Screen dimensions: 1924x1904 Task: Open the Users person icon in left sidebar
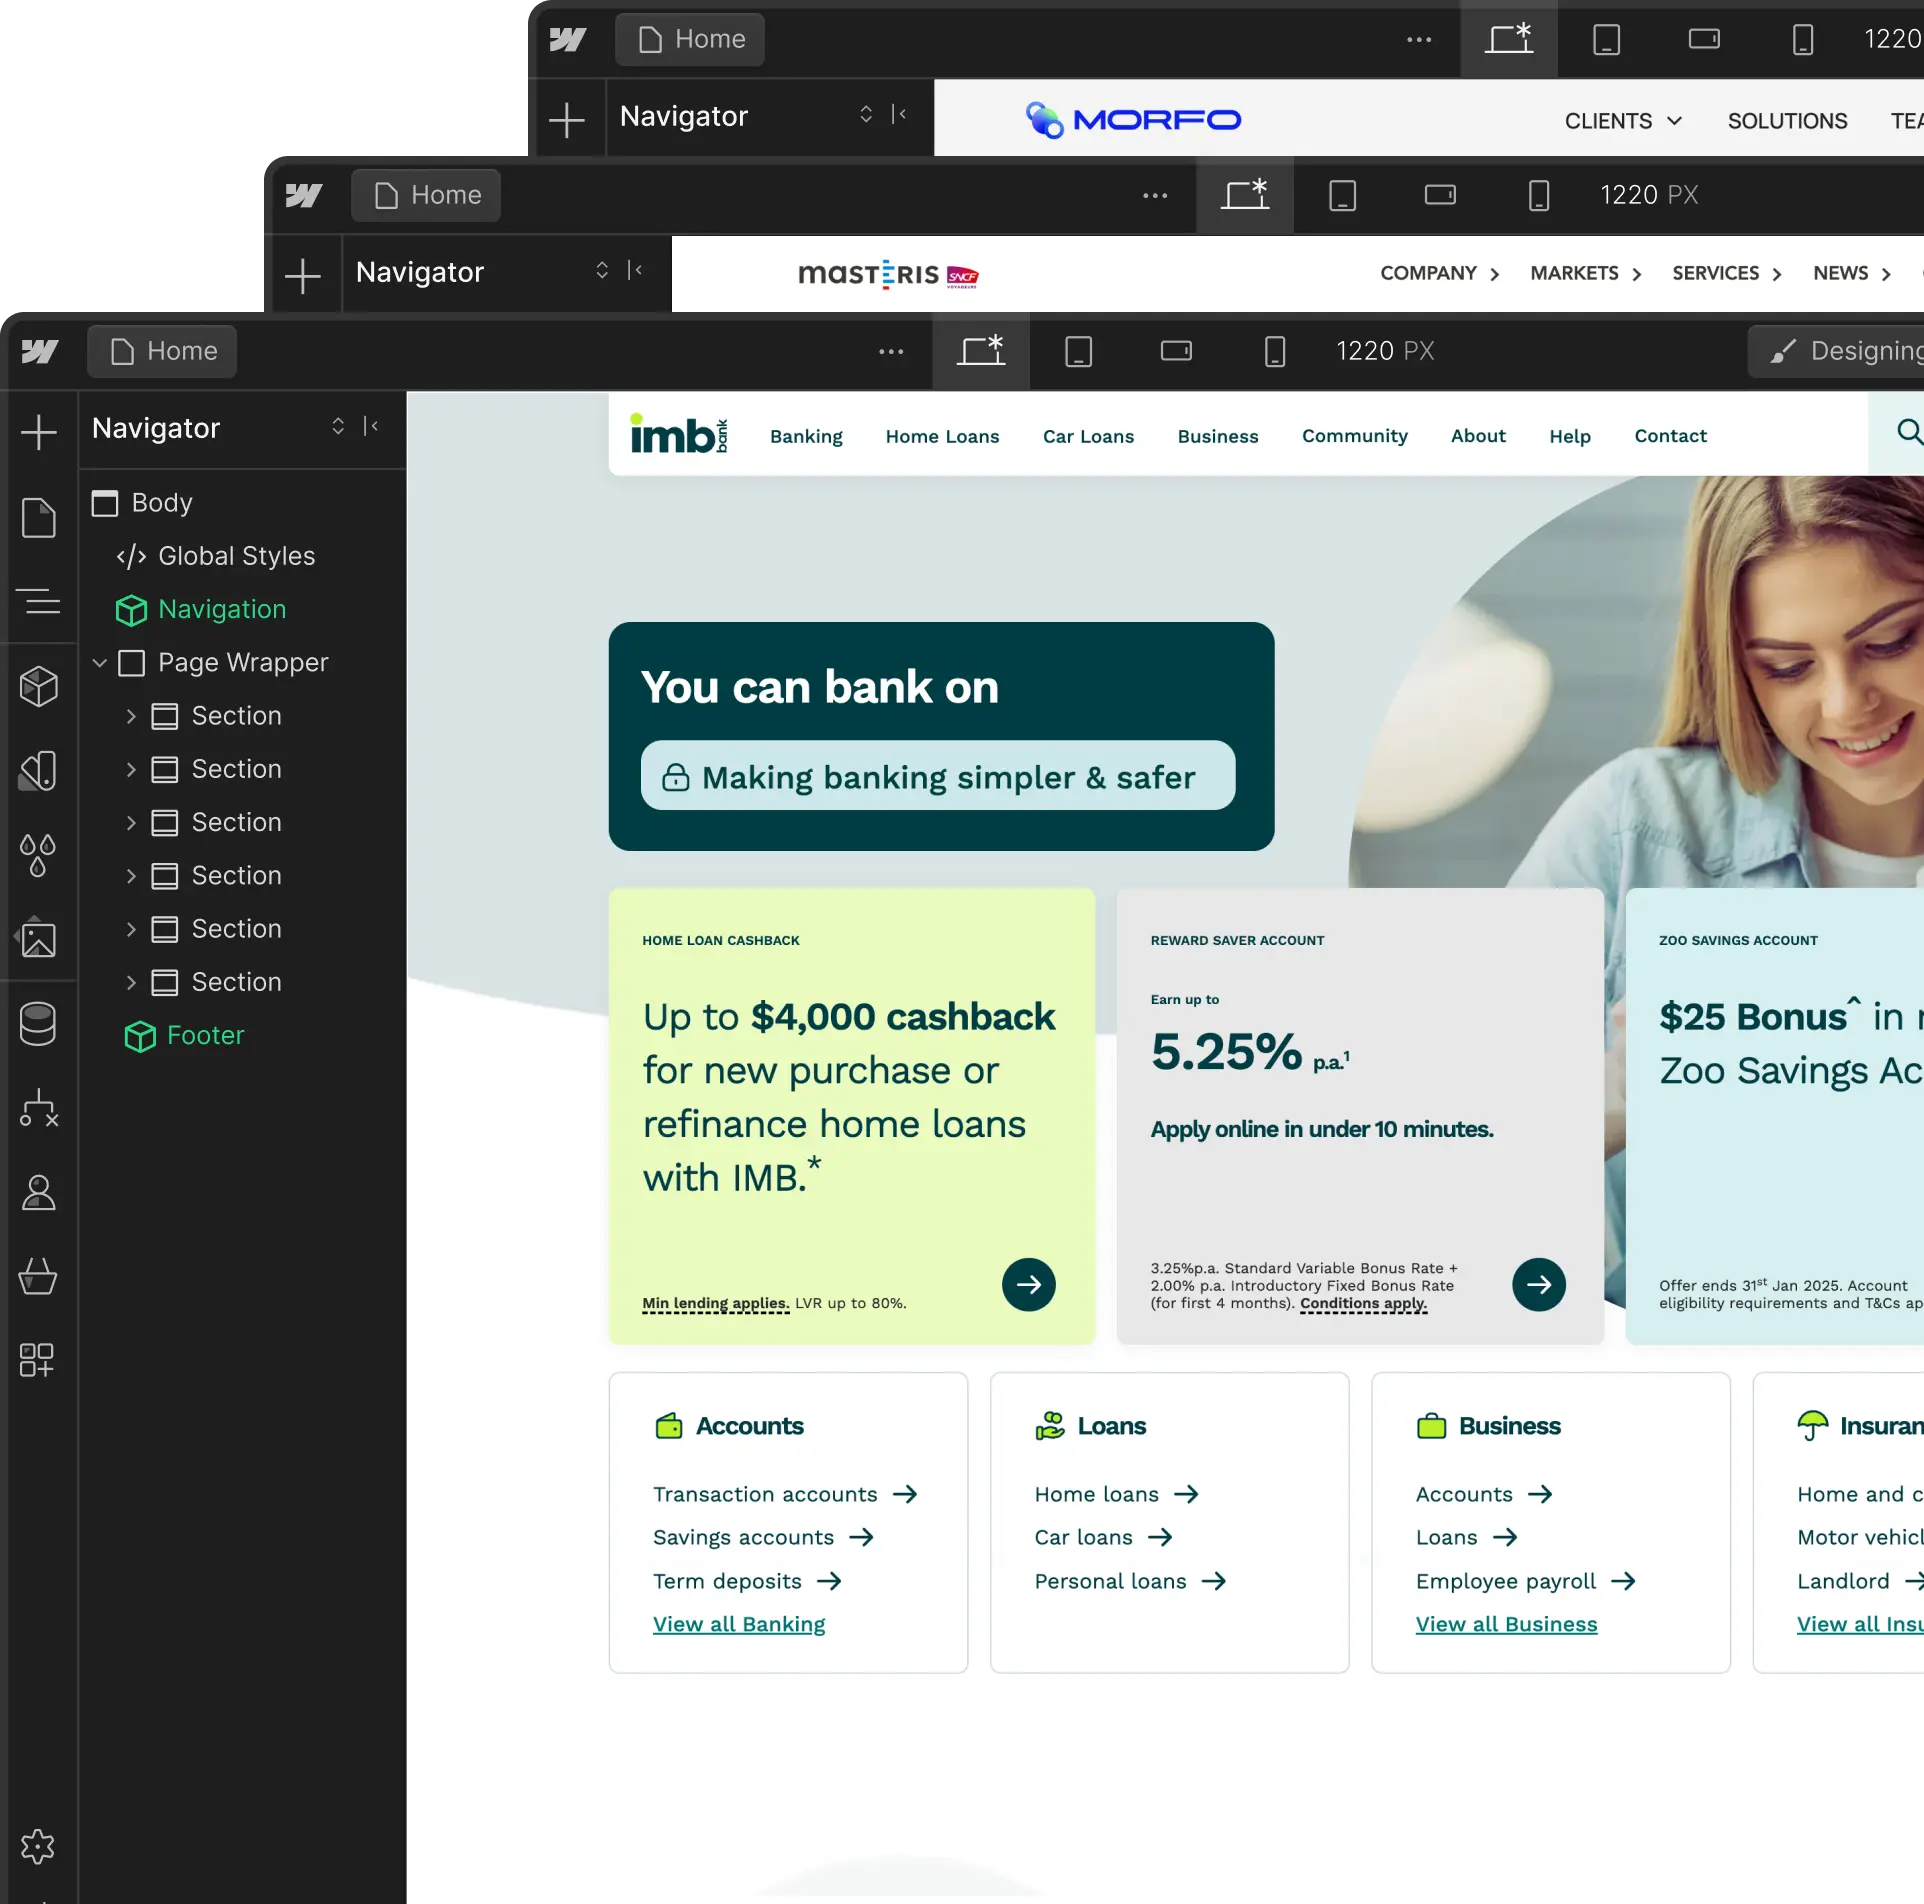(x=39, y=1192)
